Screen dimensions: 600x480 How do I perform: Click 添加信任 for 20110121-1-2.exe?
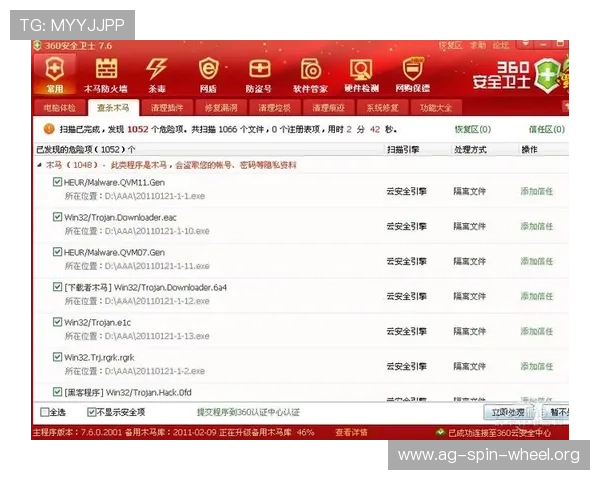(536, 367)
